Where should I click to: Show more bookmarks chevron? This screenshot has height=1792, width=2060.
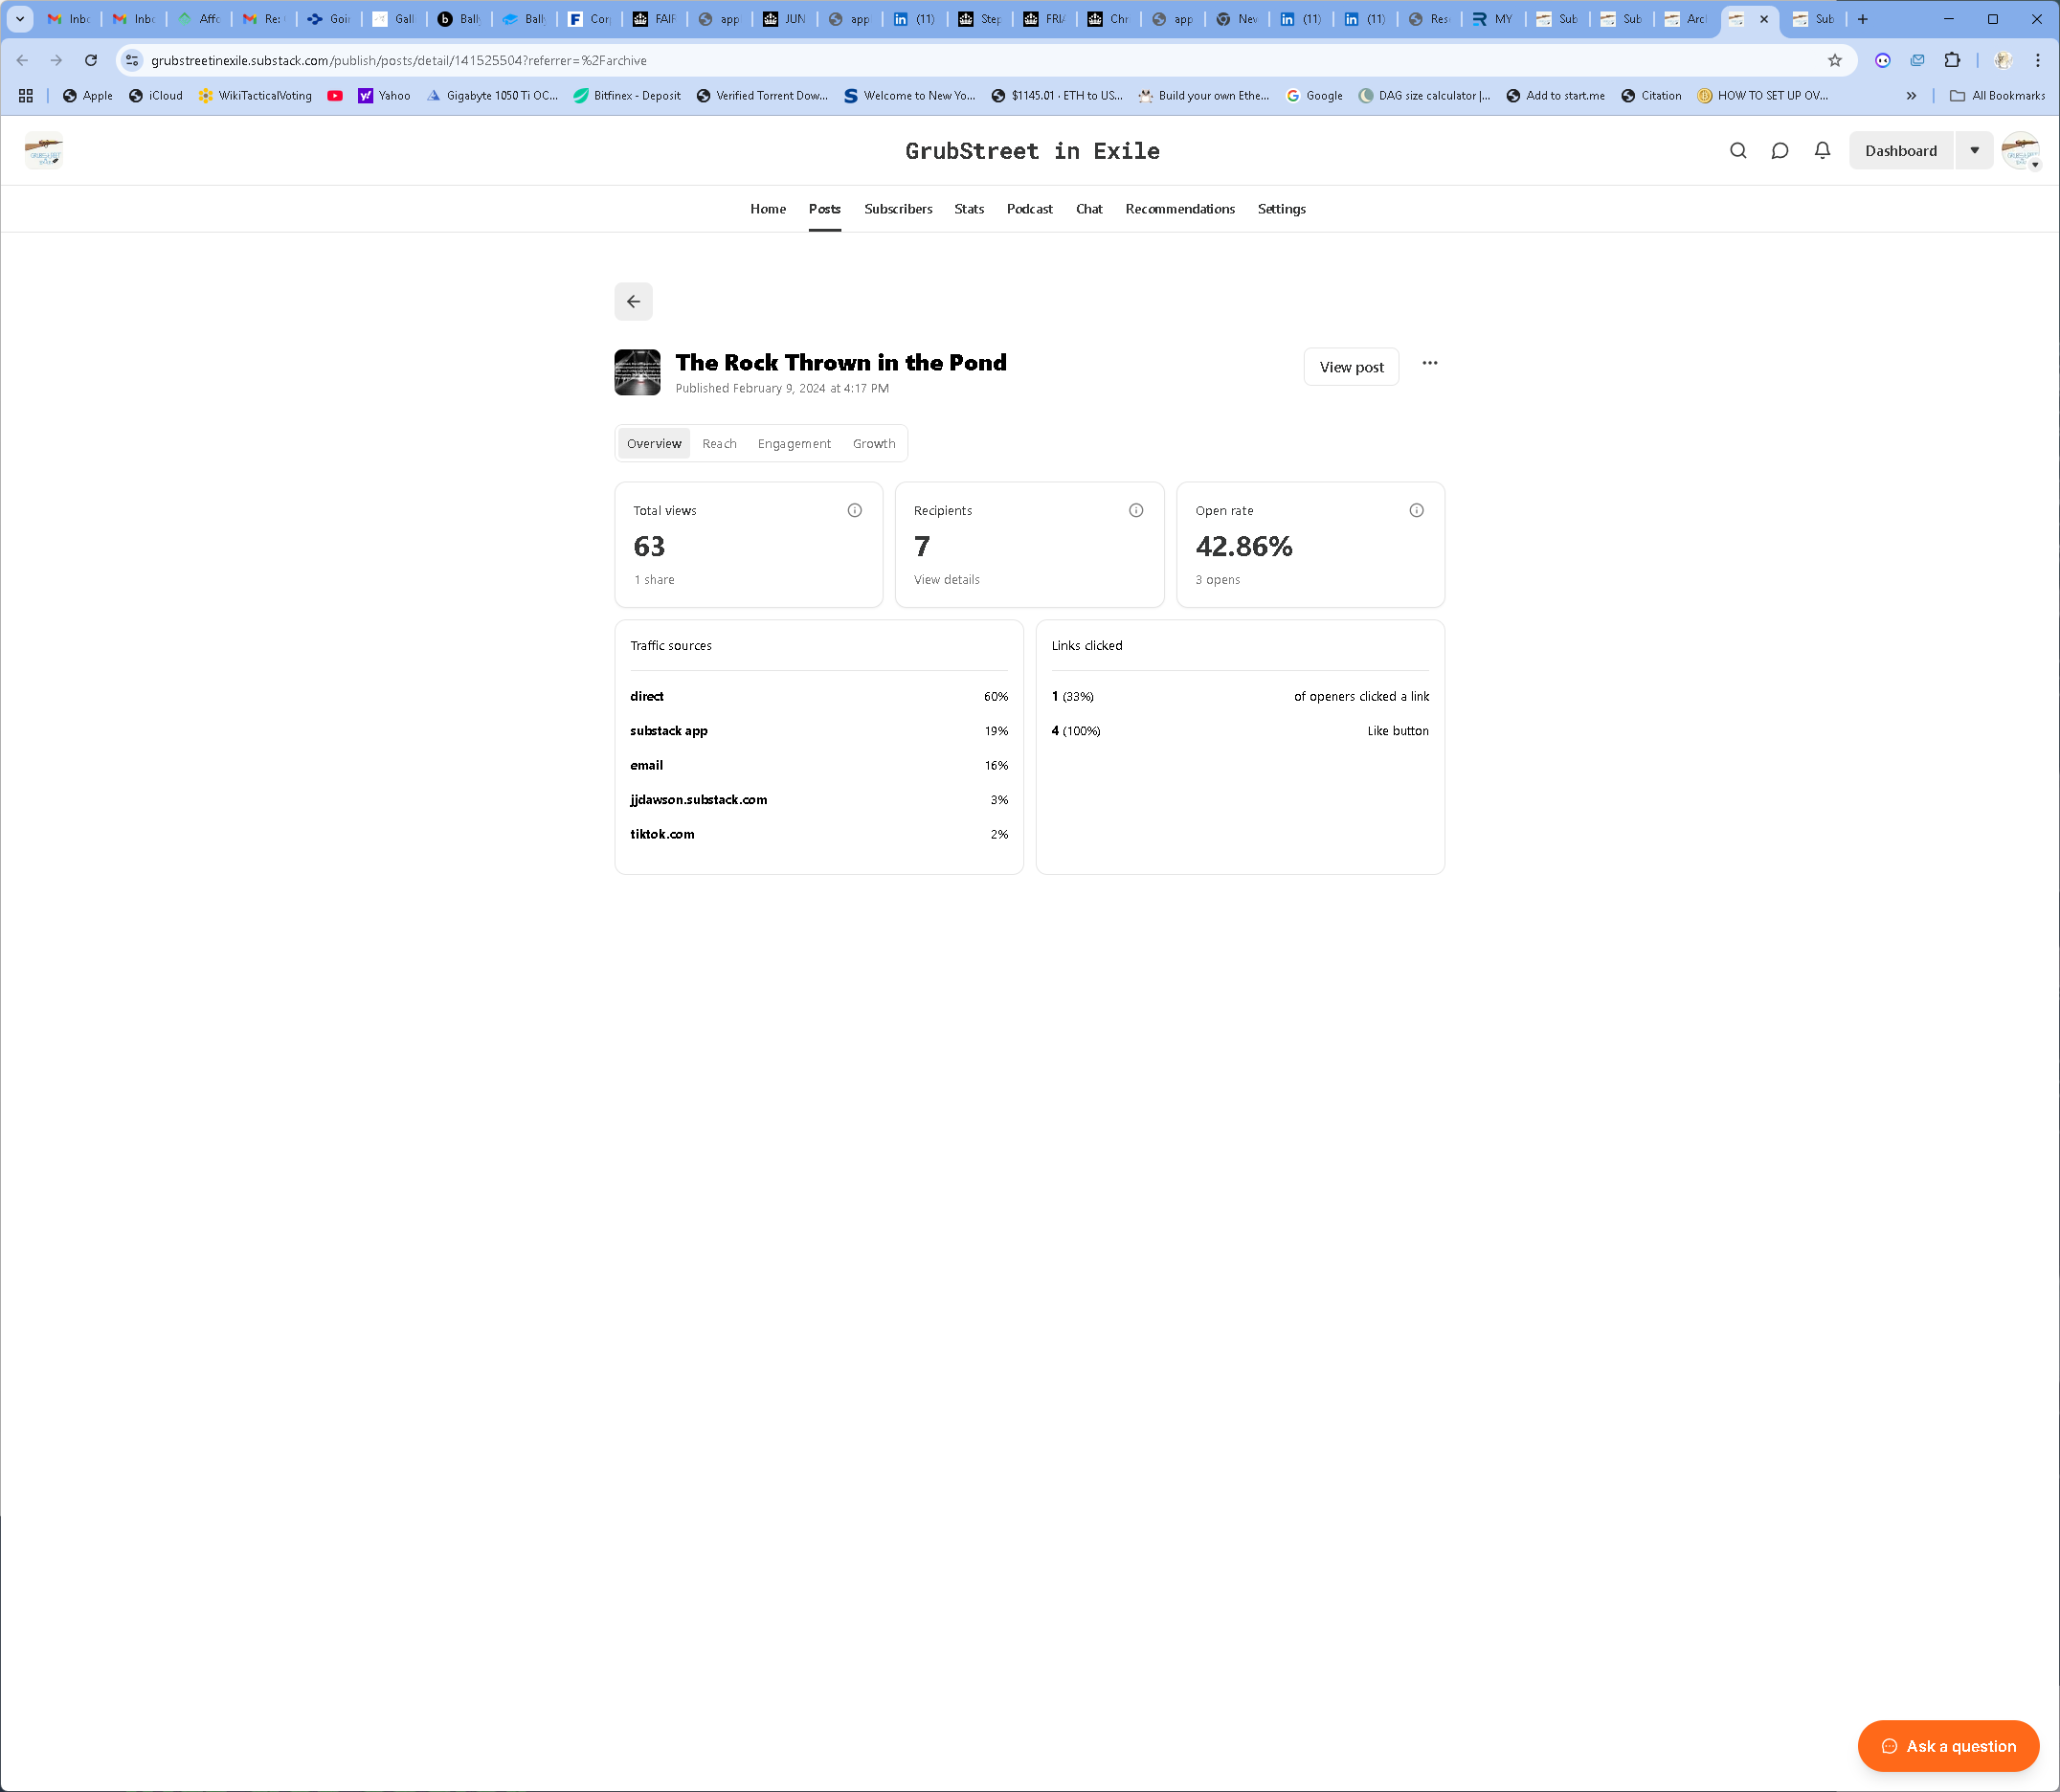point(1911,95)
